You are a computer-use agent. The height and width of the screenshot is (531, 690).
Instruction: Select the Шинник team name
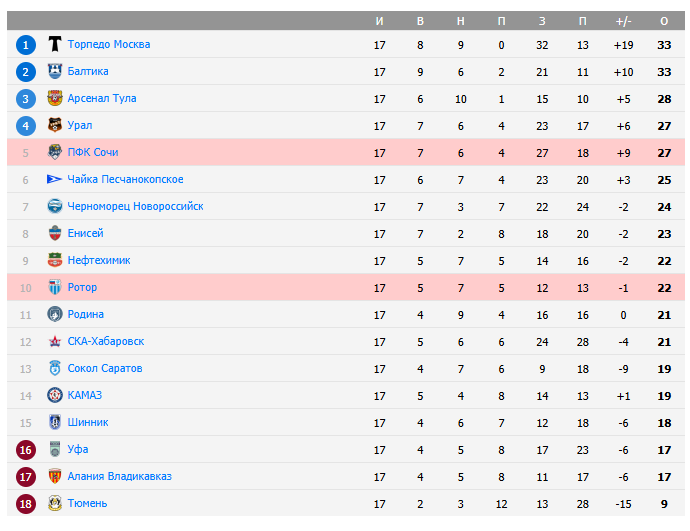(88, 422)
